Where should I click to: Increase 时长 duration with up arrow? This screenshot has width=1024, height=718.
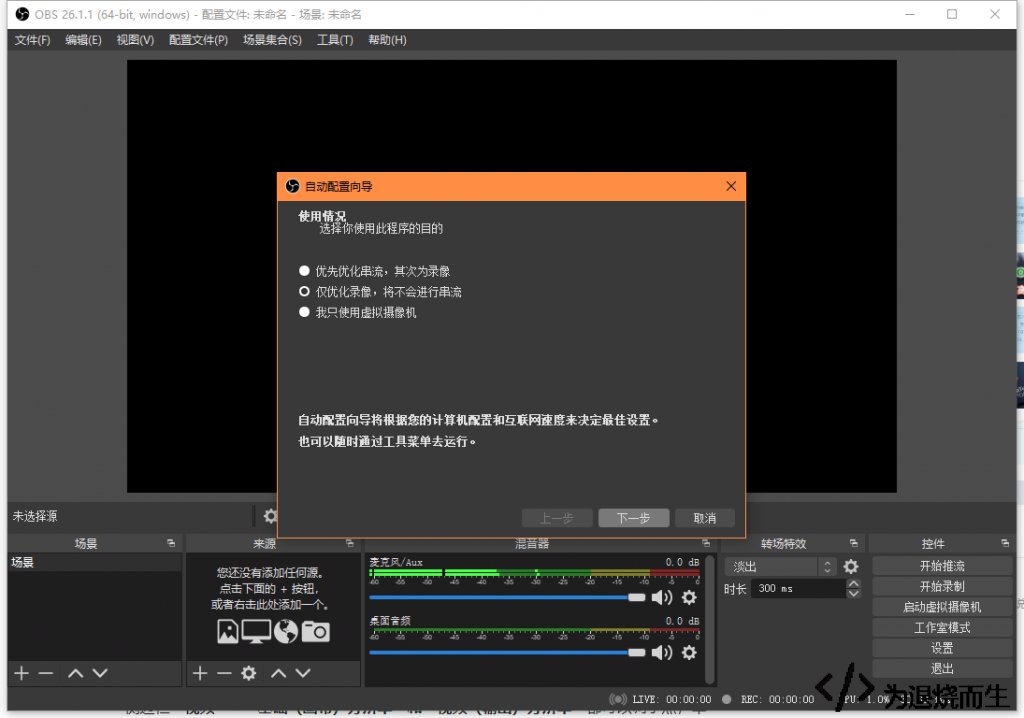[x=854, y=583]
